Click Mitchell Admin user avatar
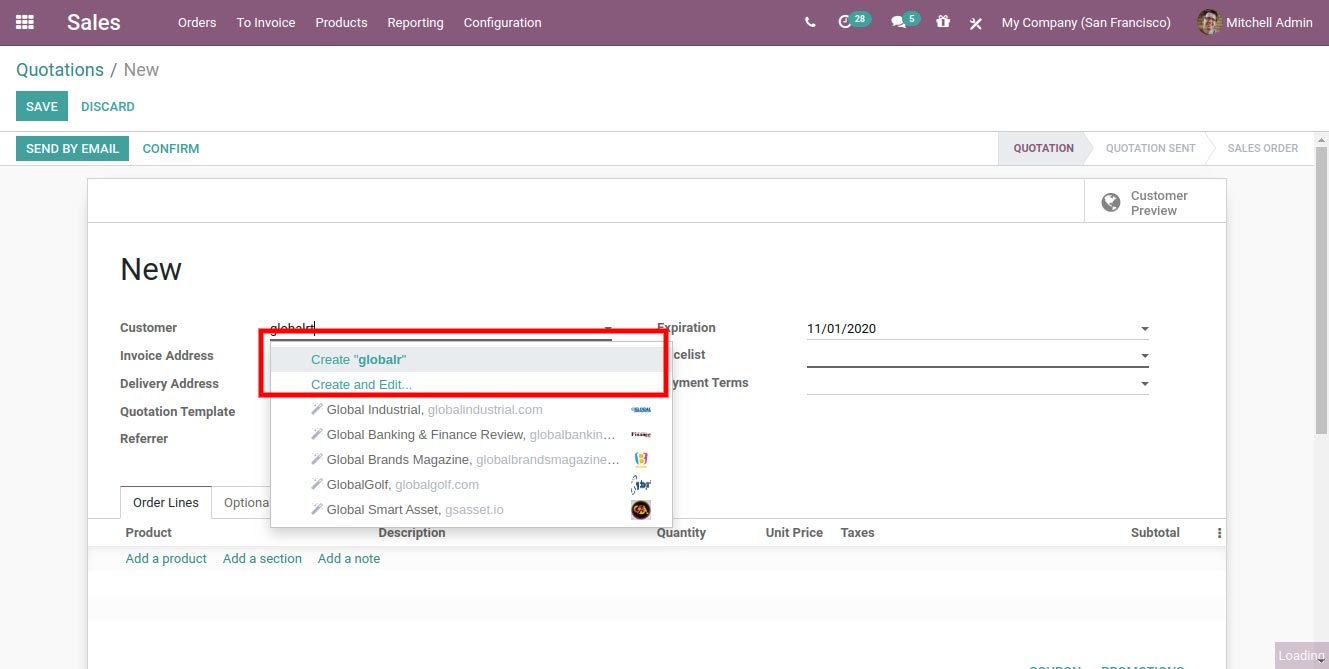1329x669 pixels. (x=1209, y=22)
